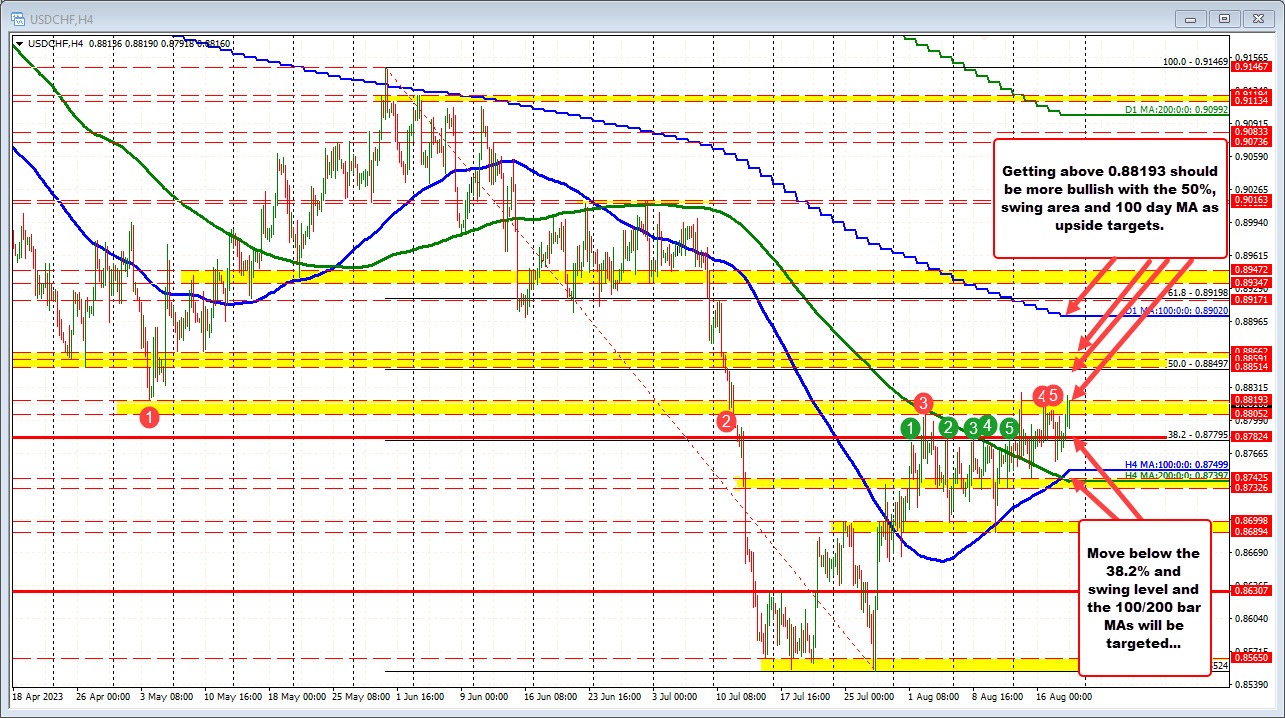This screenshot has width=1285, height=718.
Task: Click the current price tag 0.88193 on right axis
Action: [1250, 398]
